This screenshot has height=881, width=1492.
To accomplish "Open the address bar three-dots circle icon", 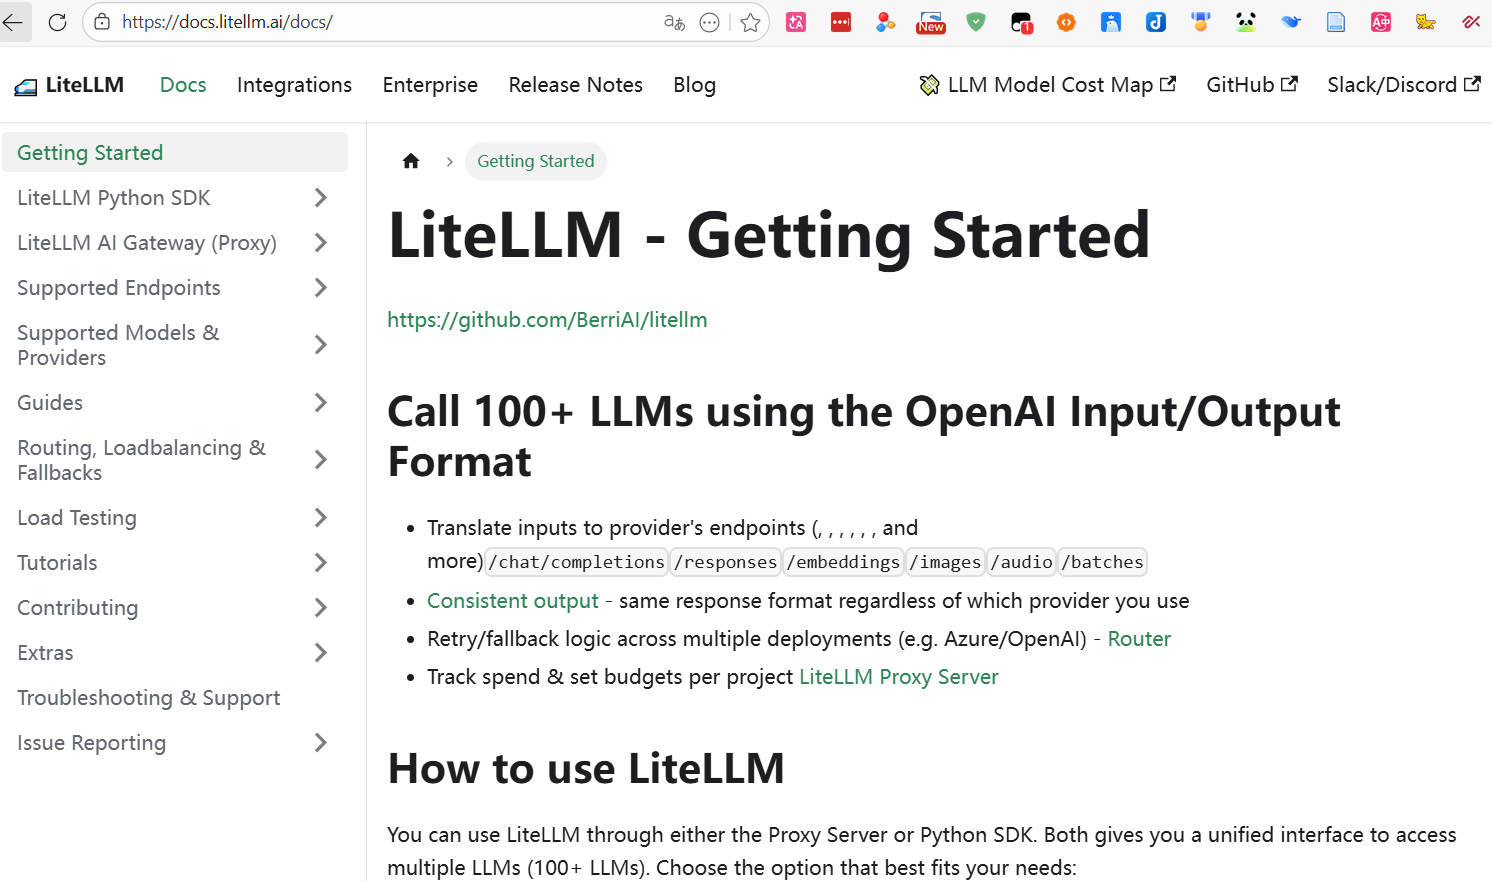I will (710, 22).
